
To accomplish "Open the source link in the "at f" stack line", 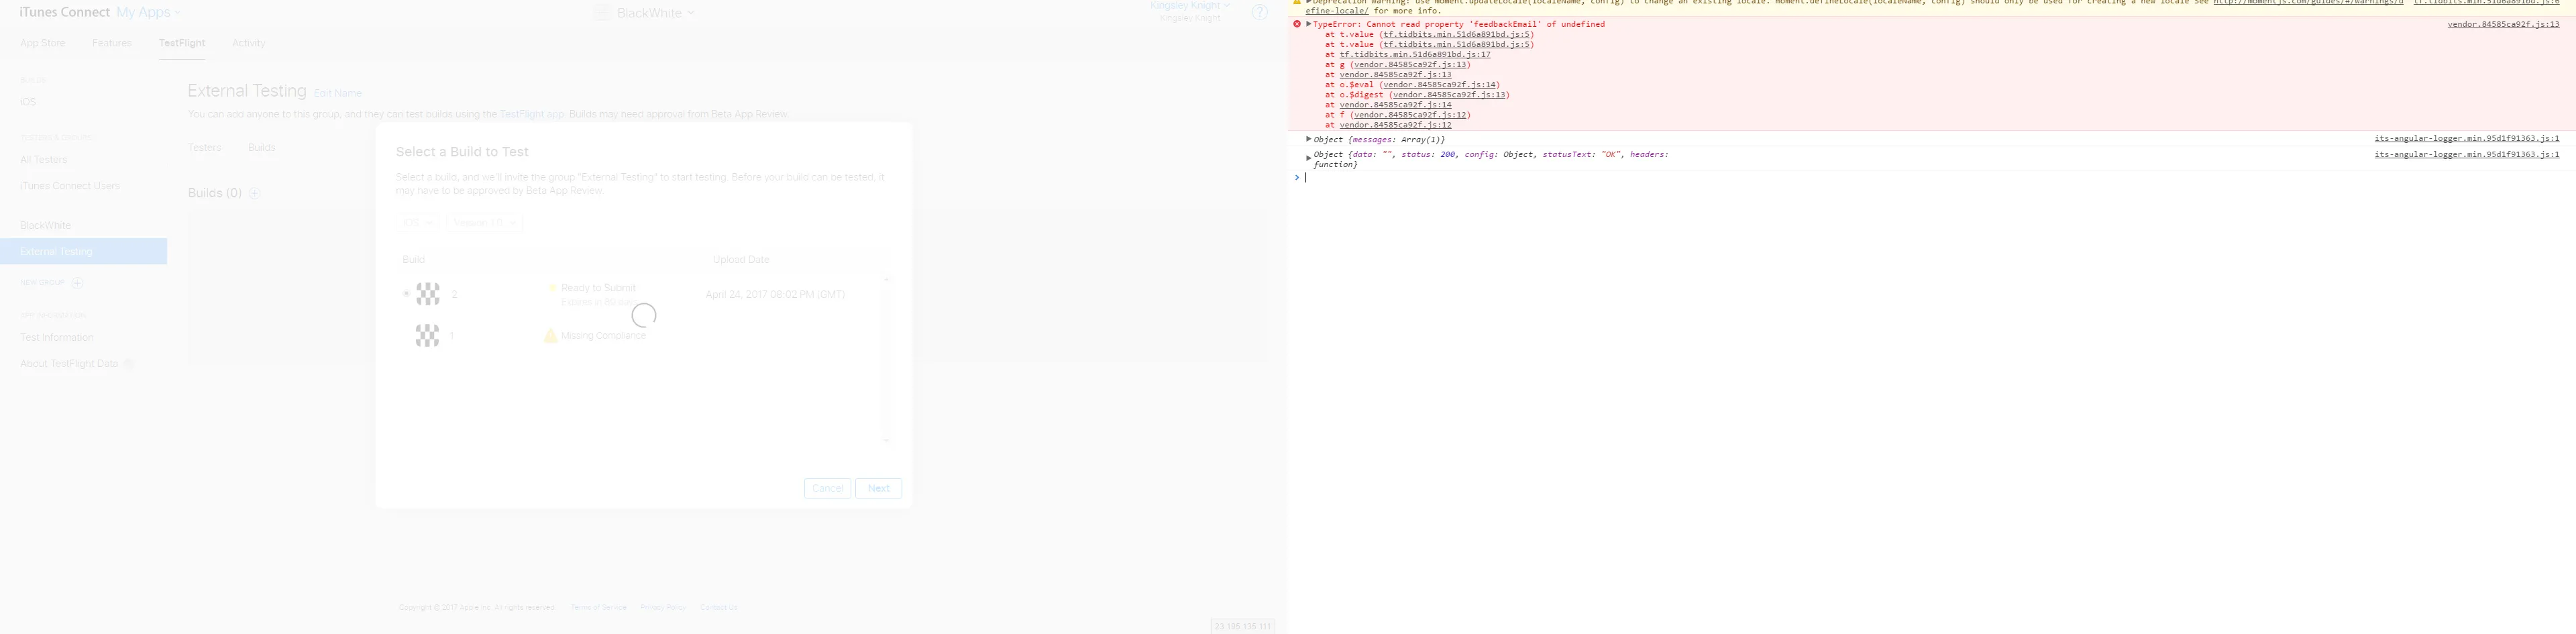I will click(1410, 115).
